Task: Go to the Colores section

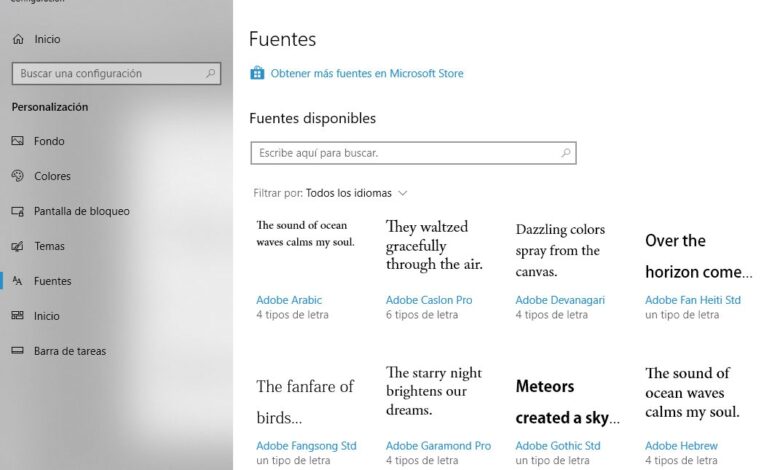Action: 52,176
